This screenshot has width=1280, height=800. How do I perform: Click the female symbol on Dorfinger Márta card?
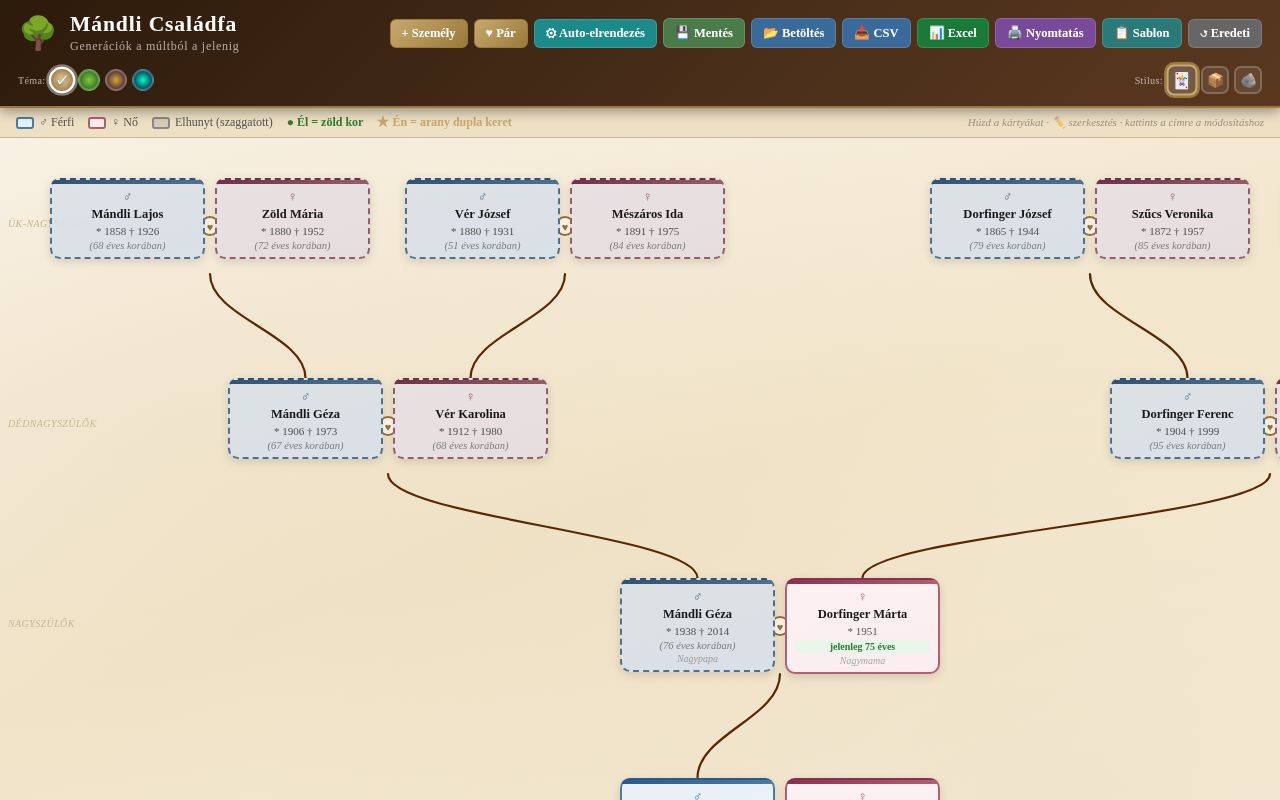[862, 597]
